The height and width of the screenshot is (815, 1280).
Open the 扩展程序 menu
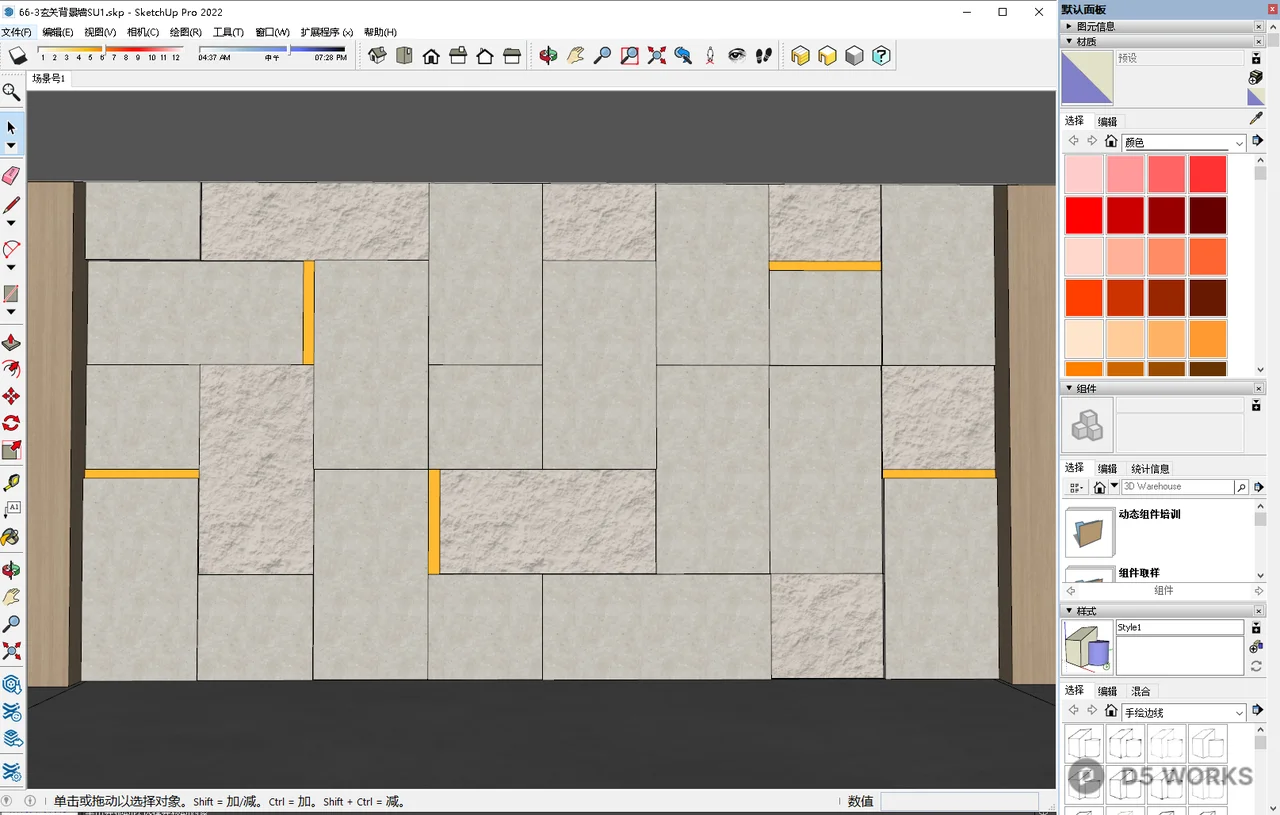(x=327, y=32)
